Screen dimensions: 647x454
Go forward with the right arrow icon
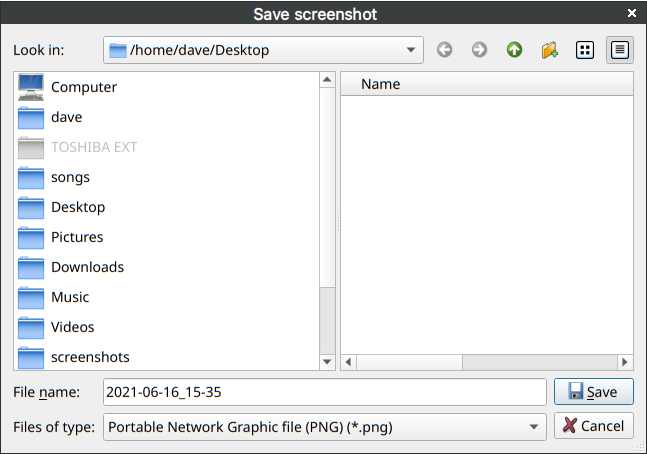point(479,50)
